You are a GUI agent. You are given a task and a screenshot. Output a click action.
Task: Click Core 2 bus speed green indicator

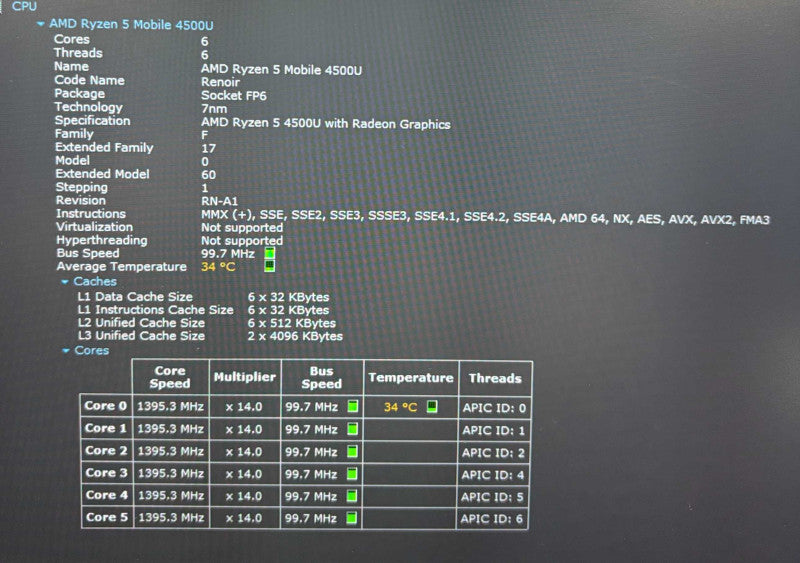pos(352,451)
